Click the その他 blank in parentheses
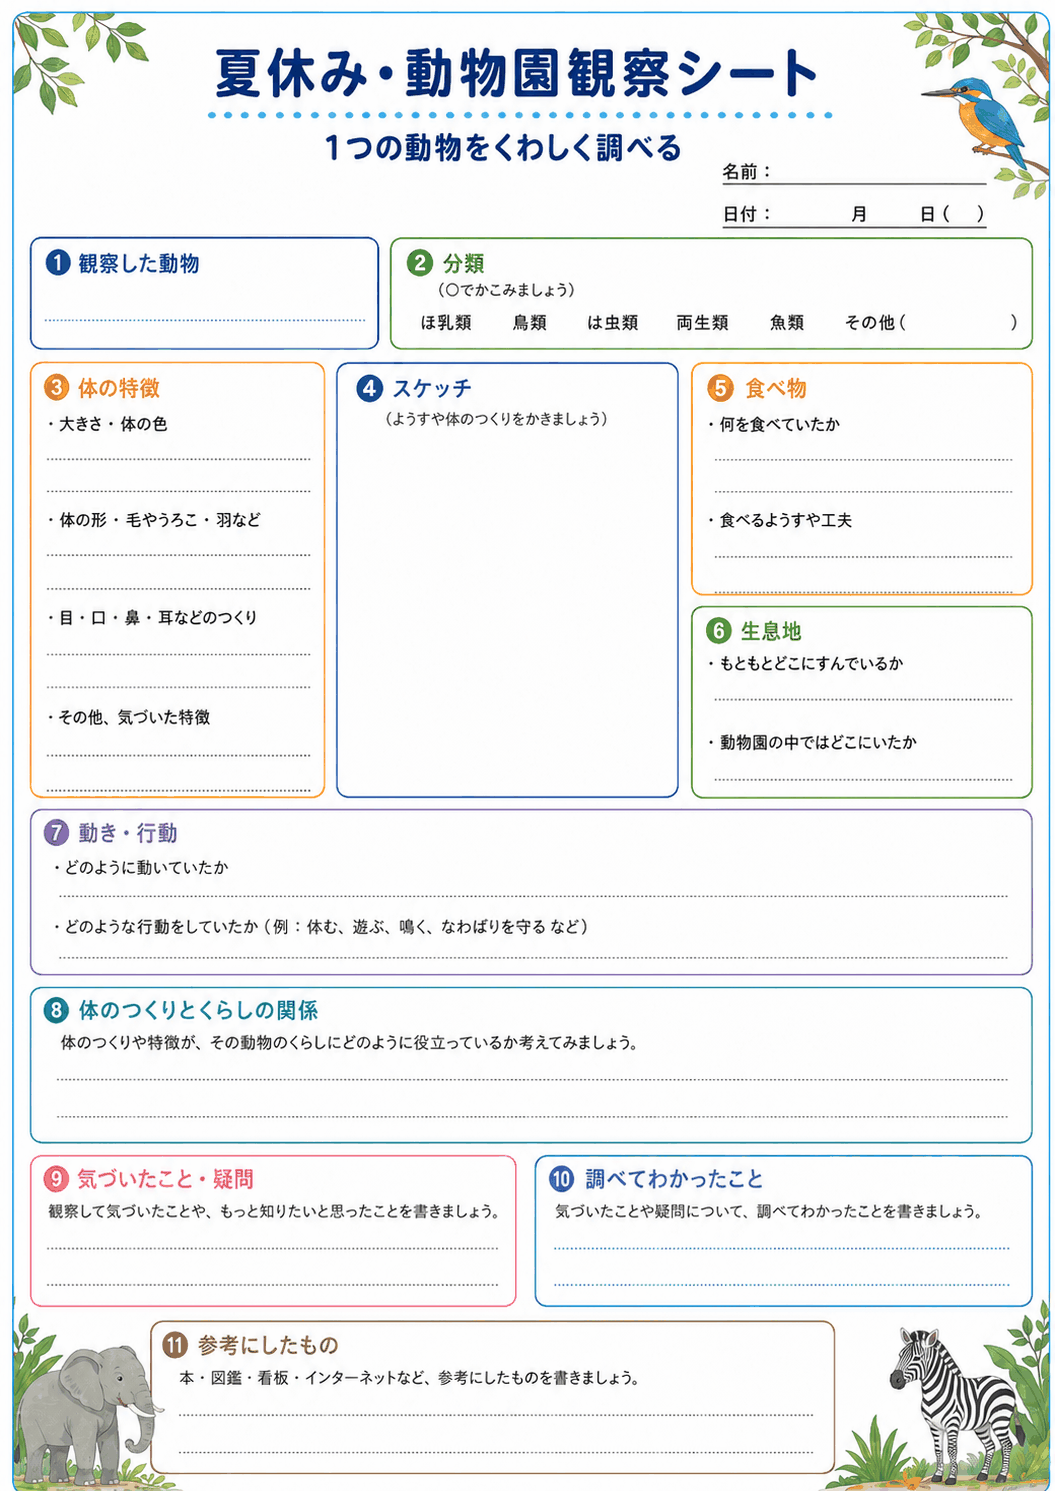1055x1491 pixels. 958,322
